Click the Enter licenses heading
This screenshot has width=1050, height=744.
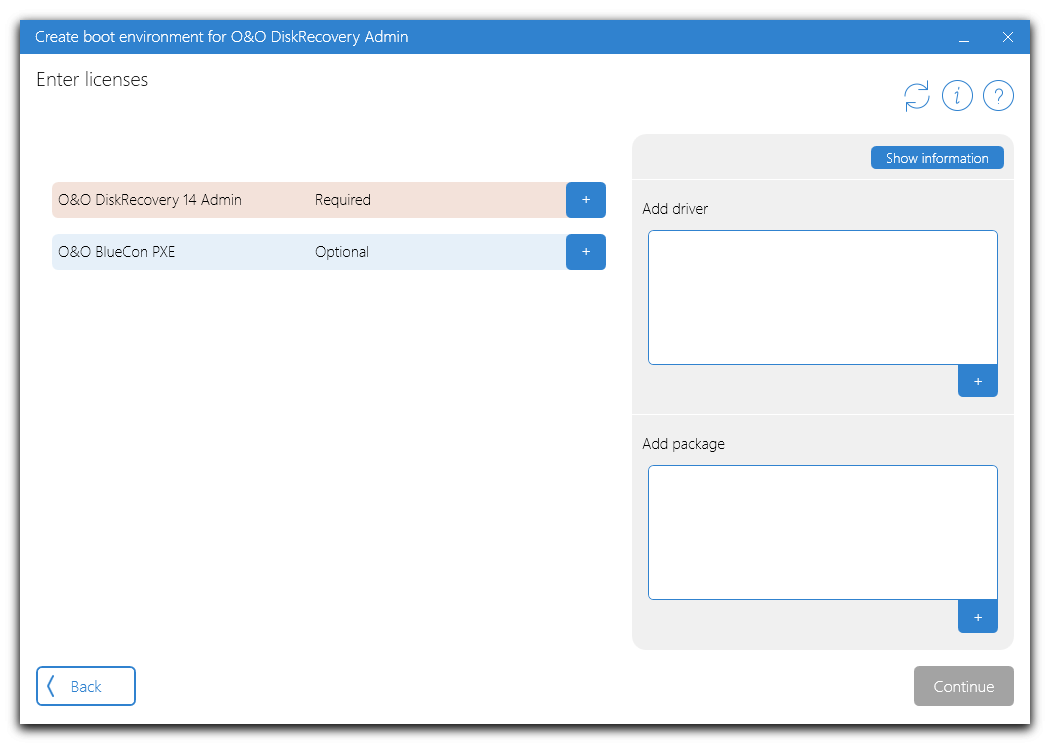pyautogui.click(x=92, y=80)
